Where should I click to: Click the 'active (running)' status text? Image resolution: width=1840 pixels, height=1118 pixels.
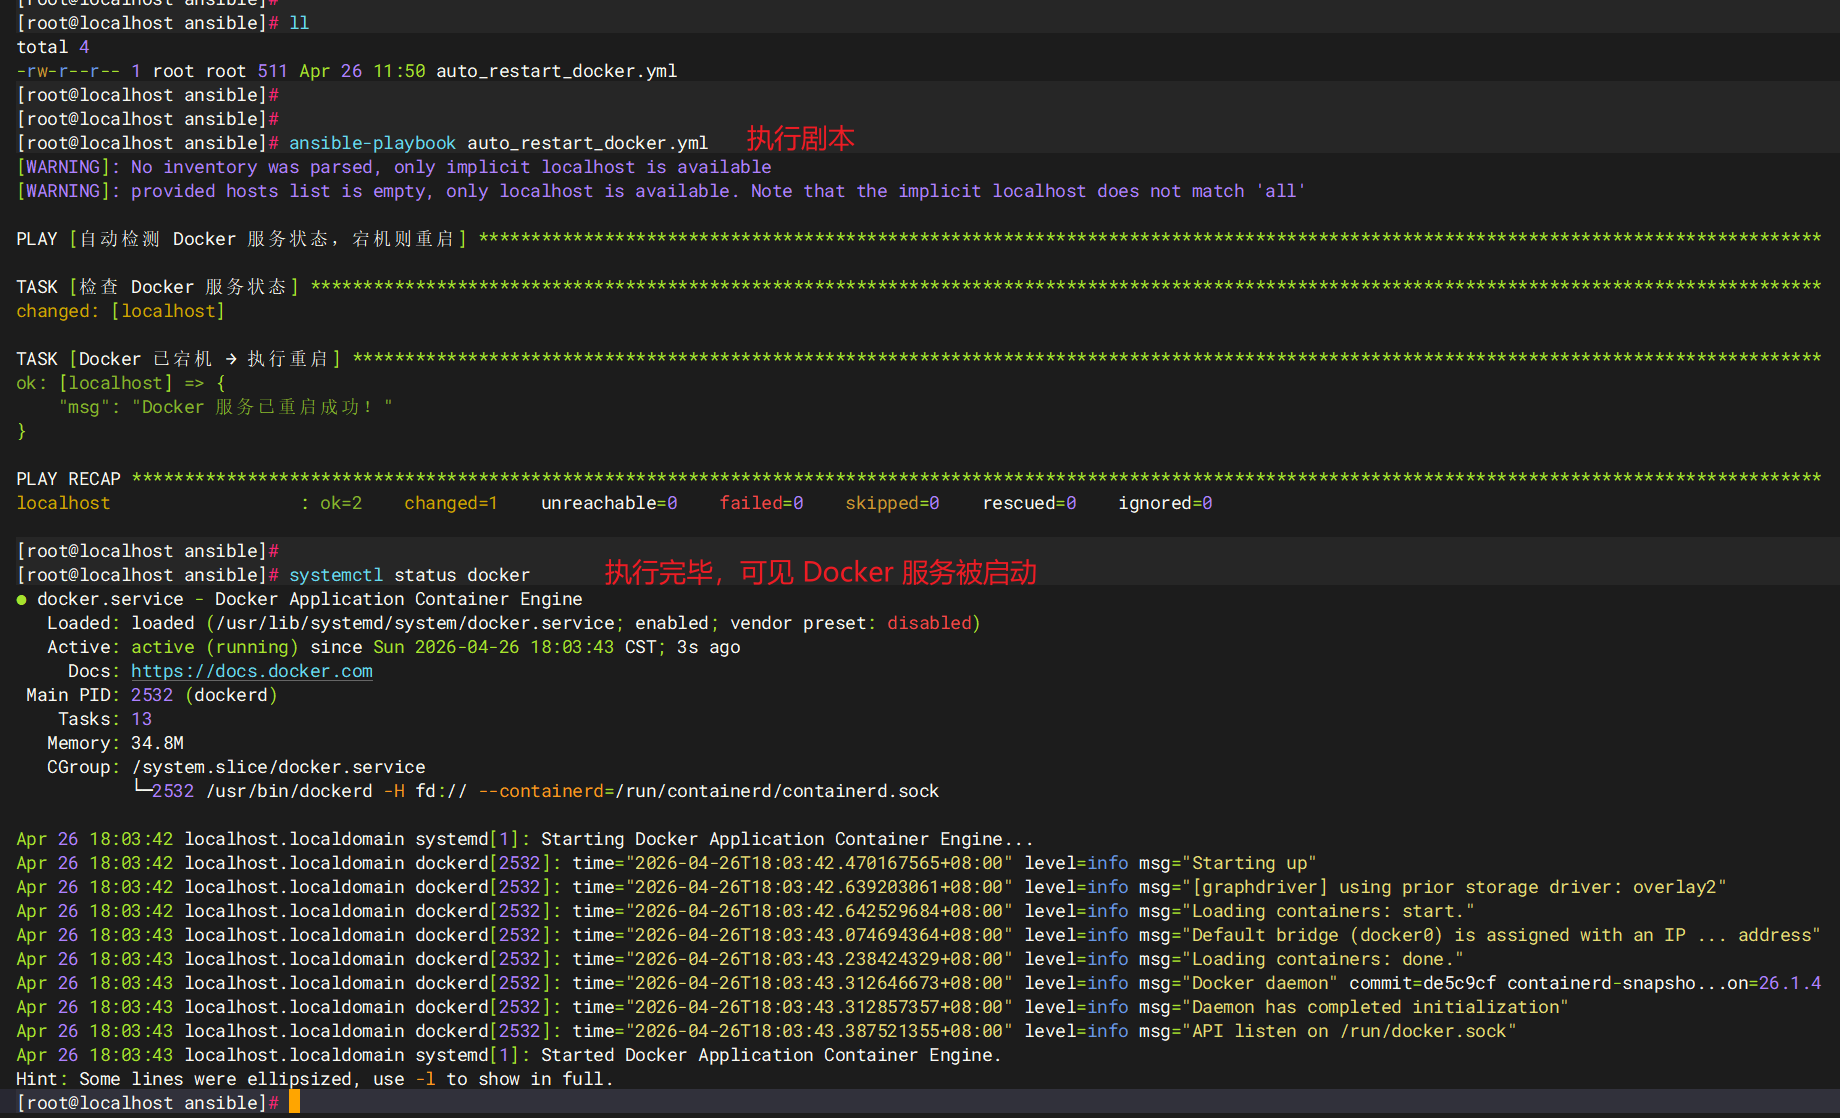[215, 647]
